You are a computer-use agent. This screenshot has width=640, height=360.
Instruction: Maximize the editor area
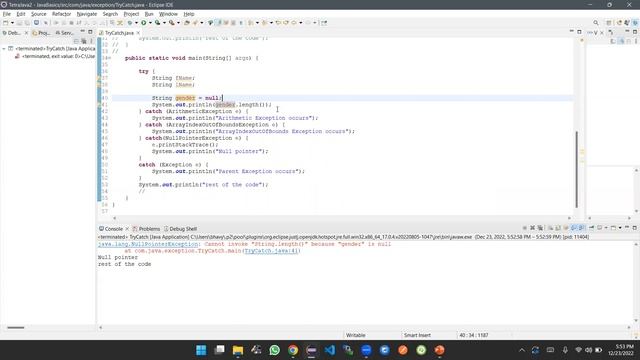579,31
